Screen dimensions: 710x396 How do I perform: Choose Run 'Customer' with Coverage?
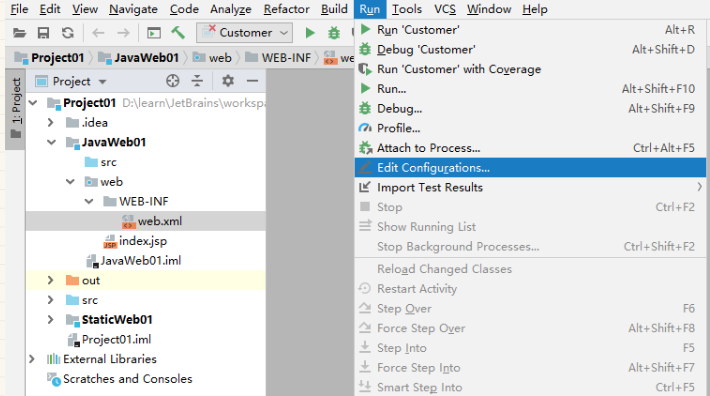point(530,69)
